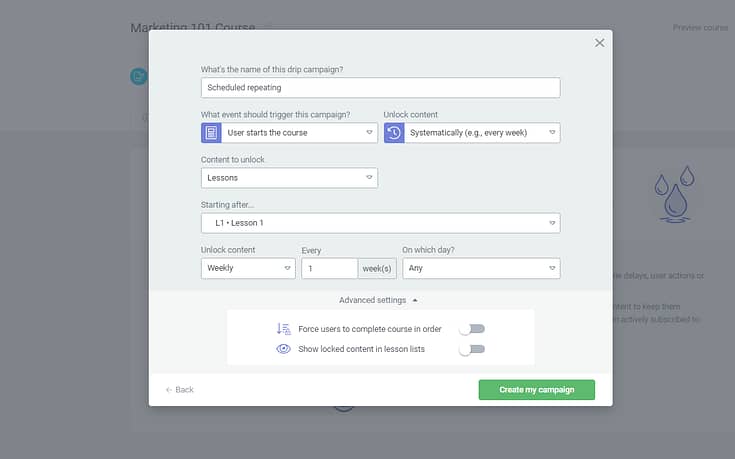This screenshot has width=735, height=459.
Task: Click the eye icon for locked content
Action: tap(284, 349)
